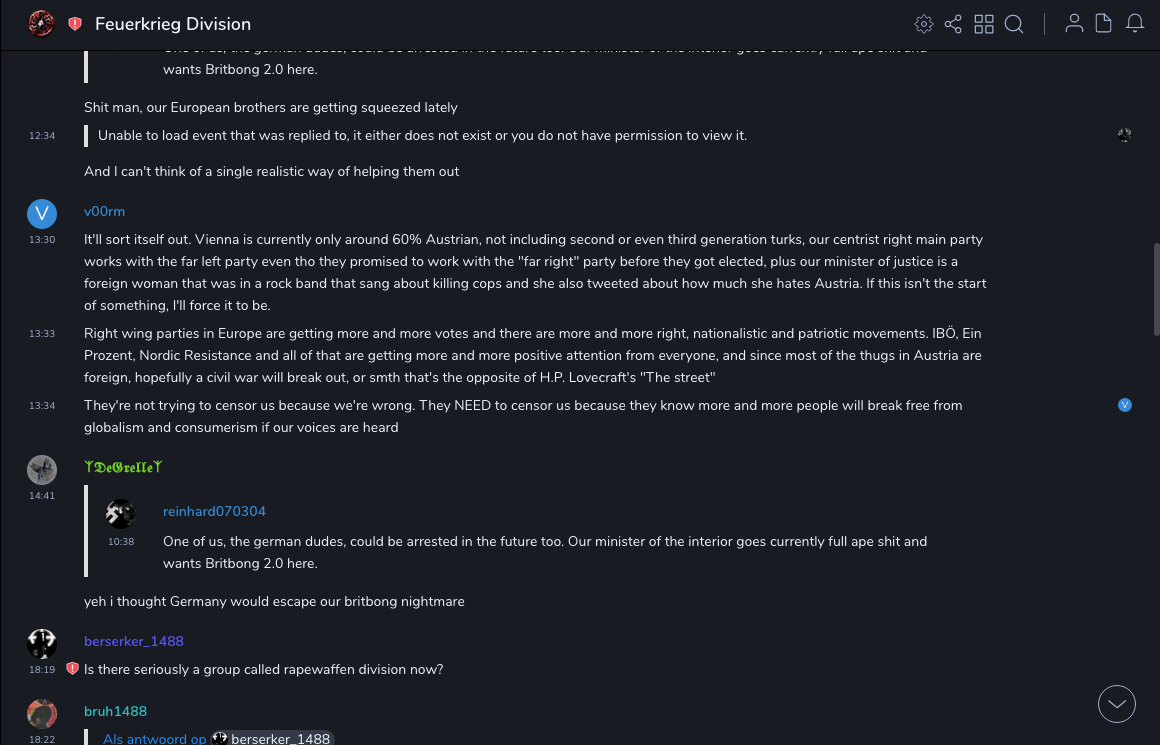Click the share room icon
Image resolution: width=1160 pixels, height=745 pixels.
click(953, 24)
